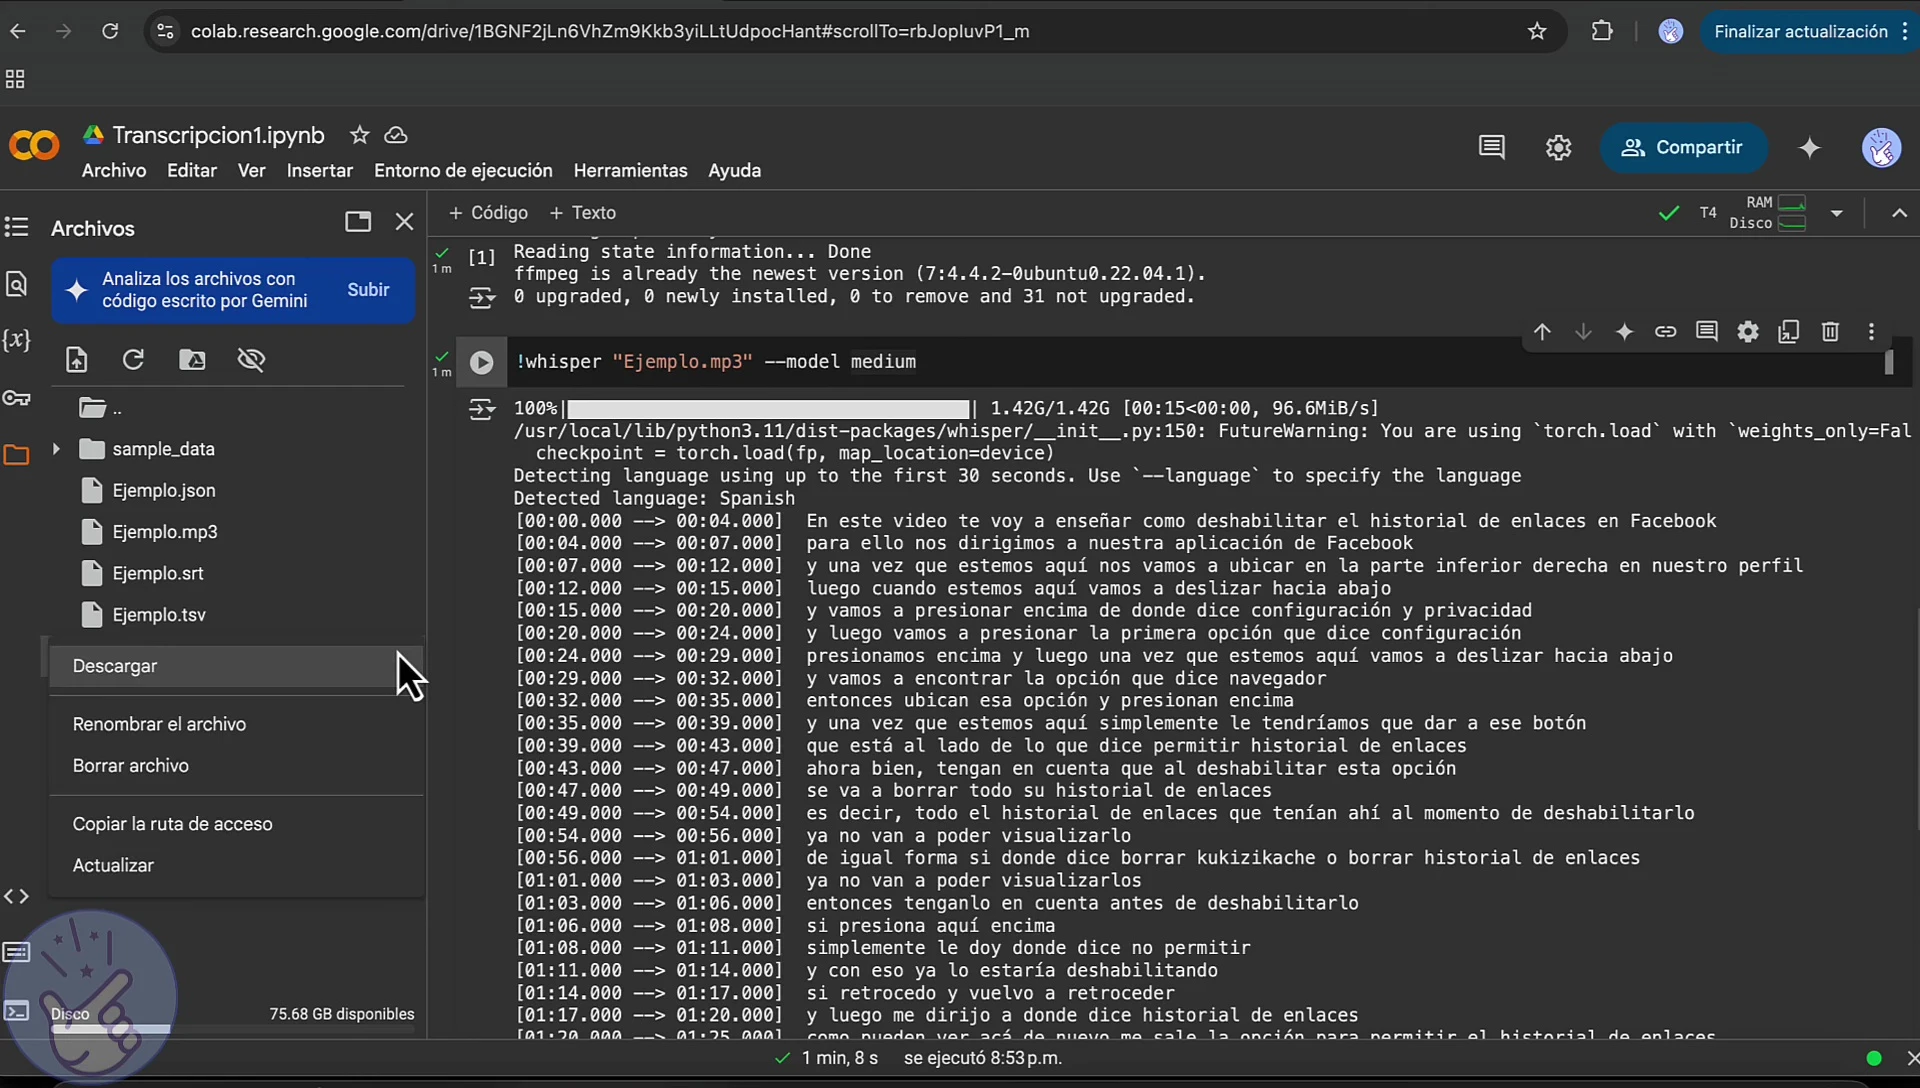Upload a file to session storage
This screenshot has width=1920, height=1088.
(x=77, y=360)
